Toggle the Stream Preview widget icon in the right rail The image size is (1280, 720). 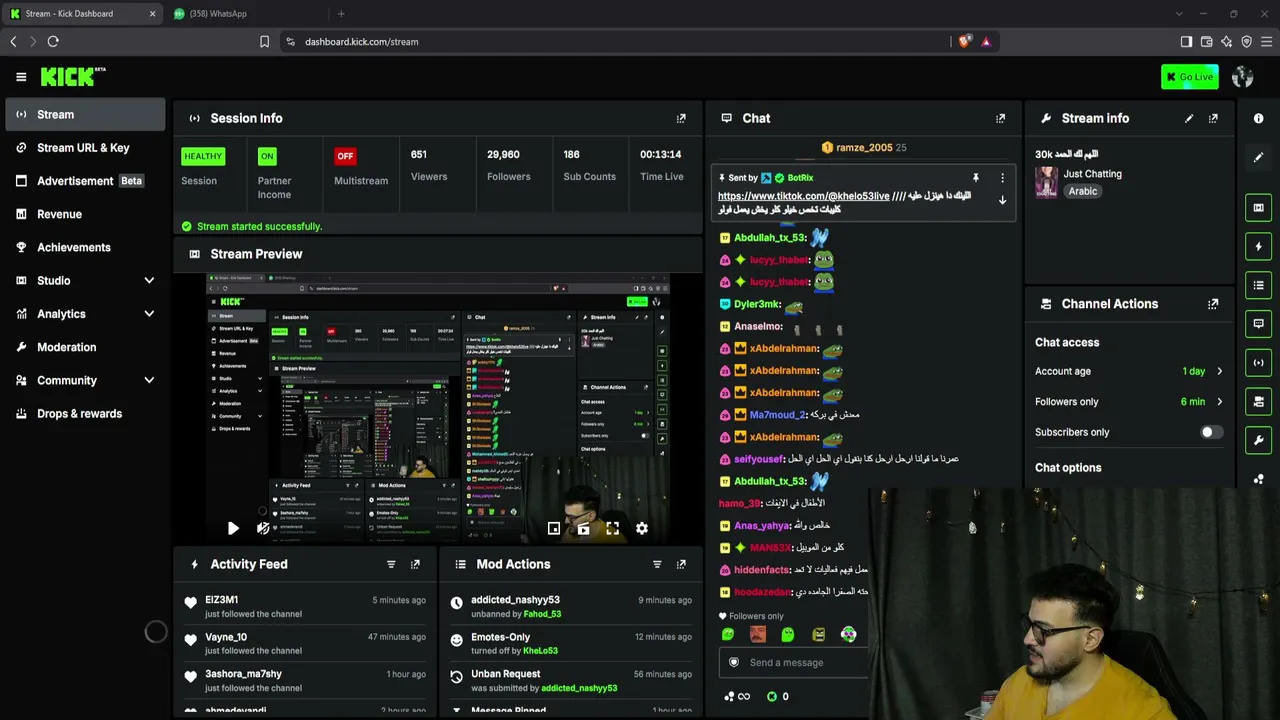pos(1259,208)
